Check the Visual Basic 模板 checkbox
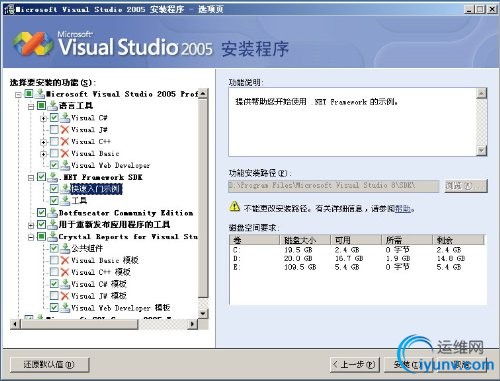 tap(54, 260)
